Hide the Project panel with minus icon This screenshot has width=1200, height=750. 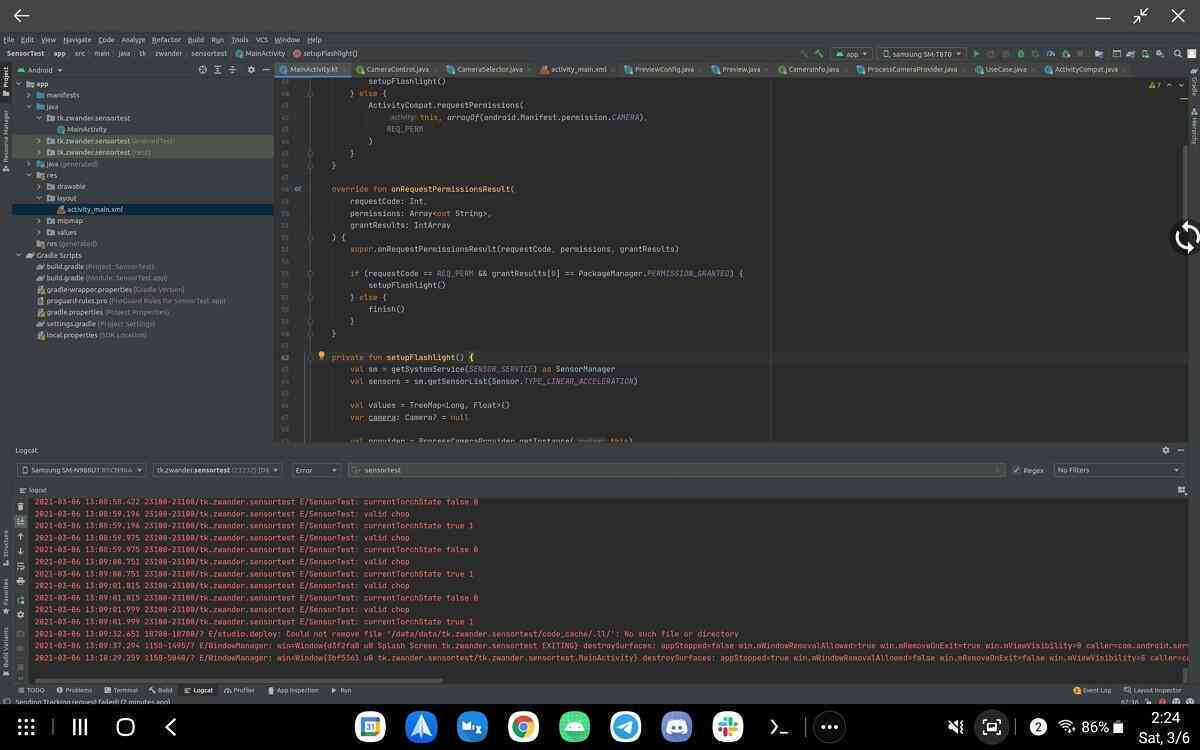pyautogui.click(x=265, y=70)
